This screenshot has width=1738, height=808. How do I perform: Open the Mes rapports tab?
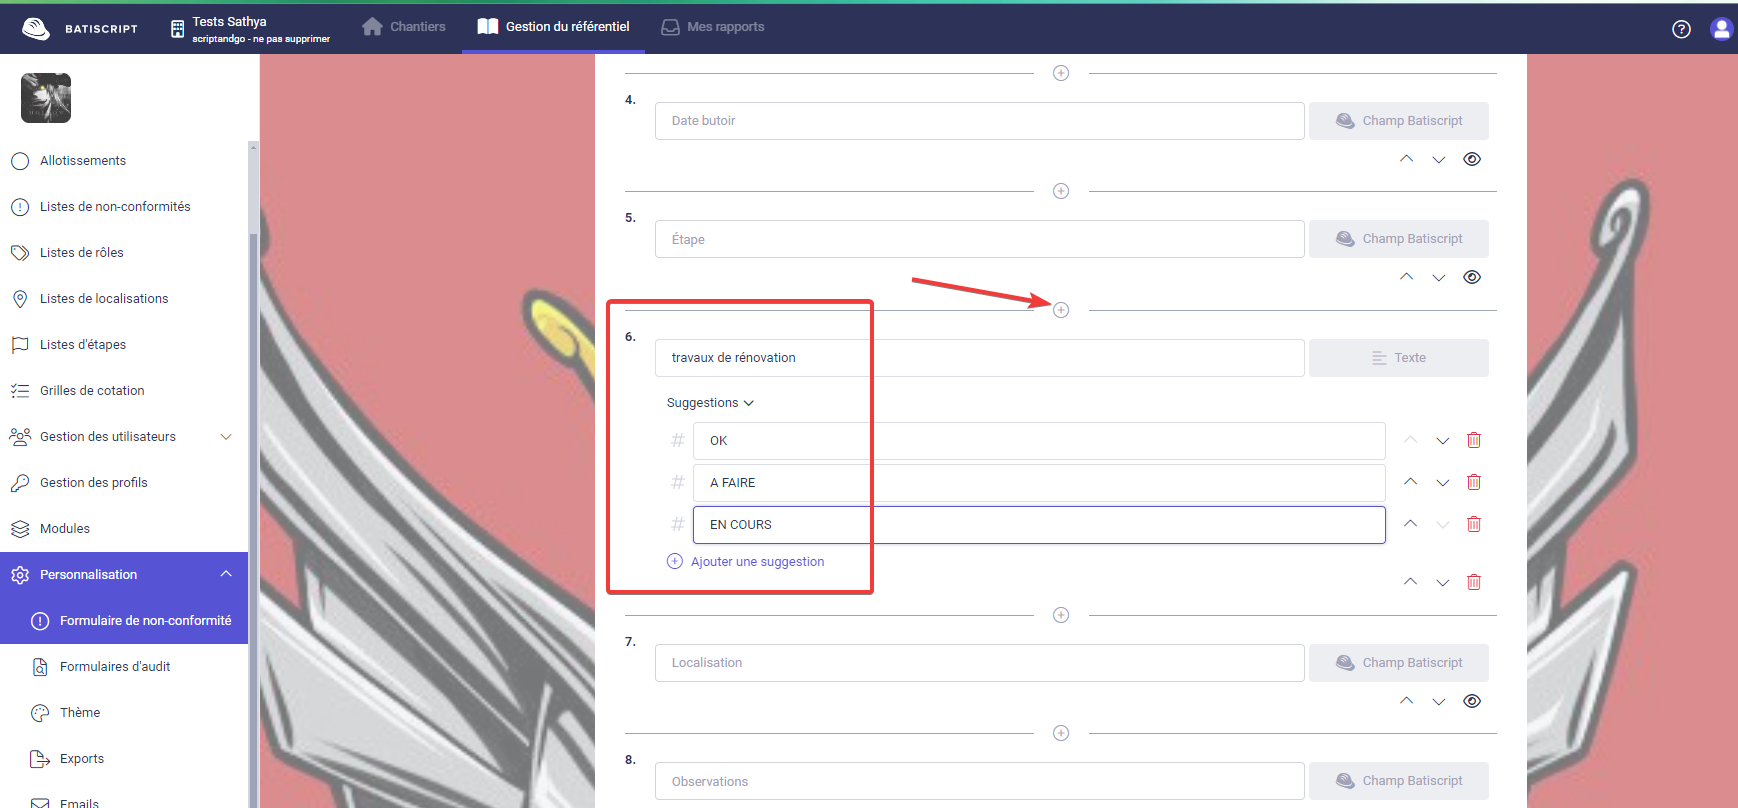coord(713,27)
